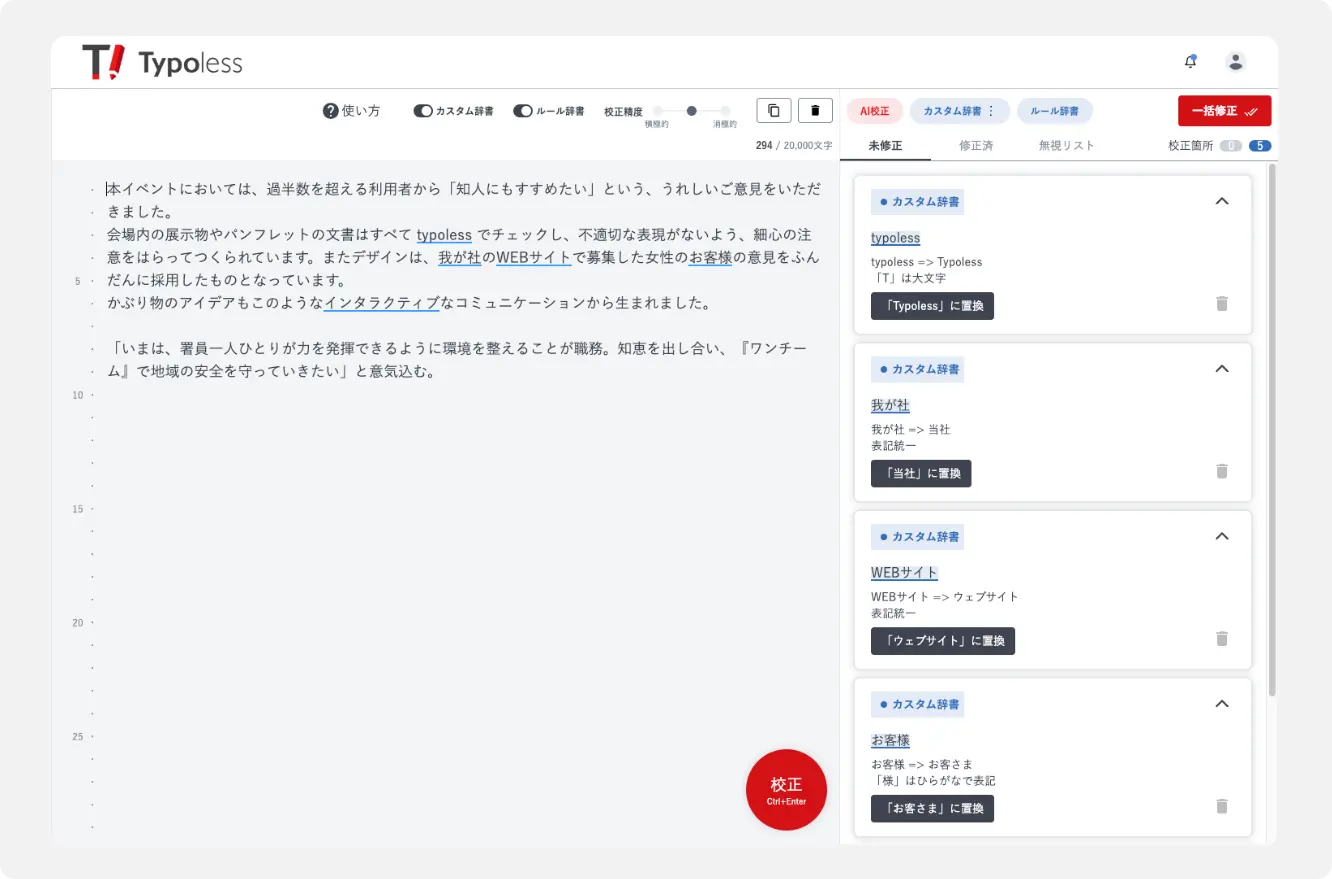Set 校正精度 slider to 消極的 end
Viewport: 1332px width, 879px height.
pos(725,111)
